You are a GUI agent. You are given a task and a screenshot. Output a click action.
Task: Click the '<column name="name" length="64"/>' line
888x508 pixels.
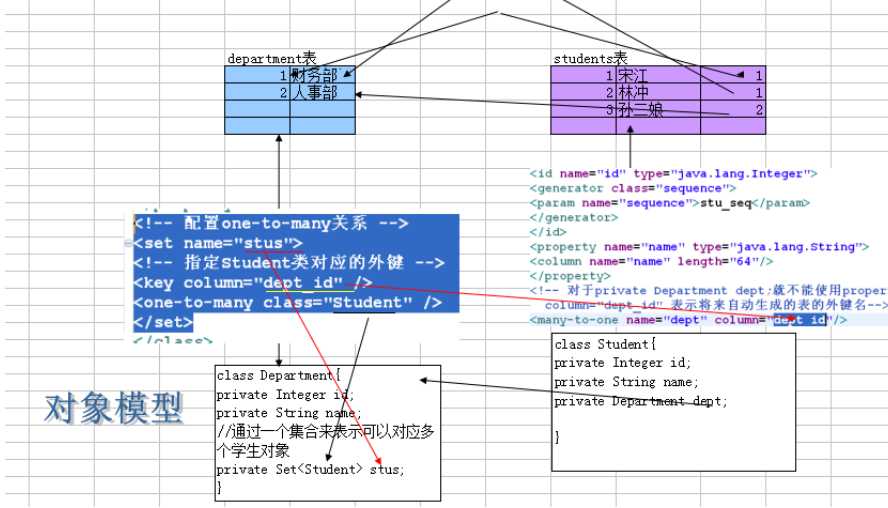(651, 262)
